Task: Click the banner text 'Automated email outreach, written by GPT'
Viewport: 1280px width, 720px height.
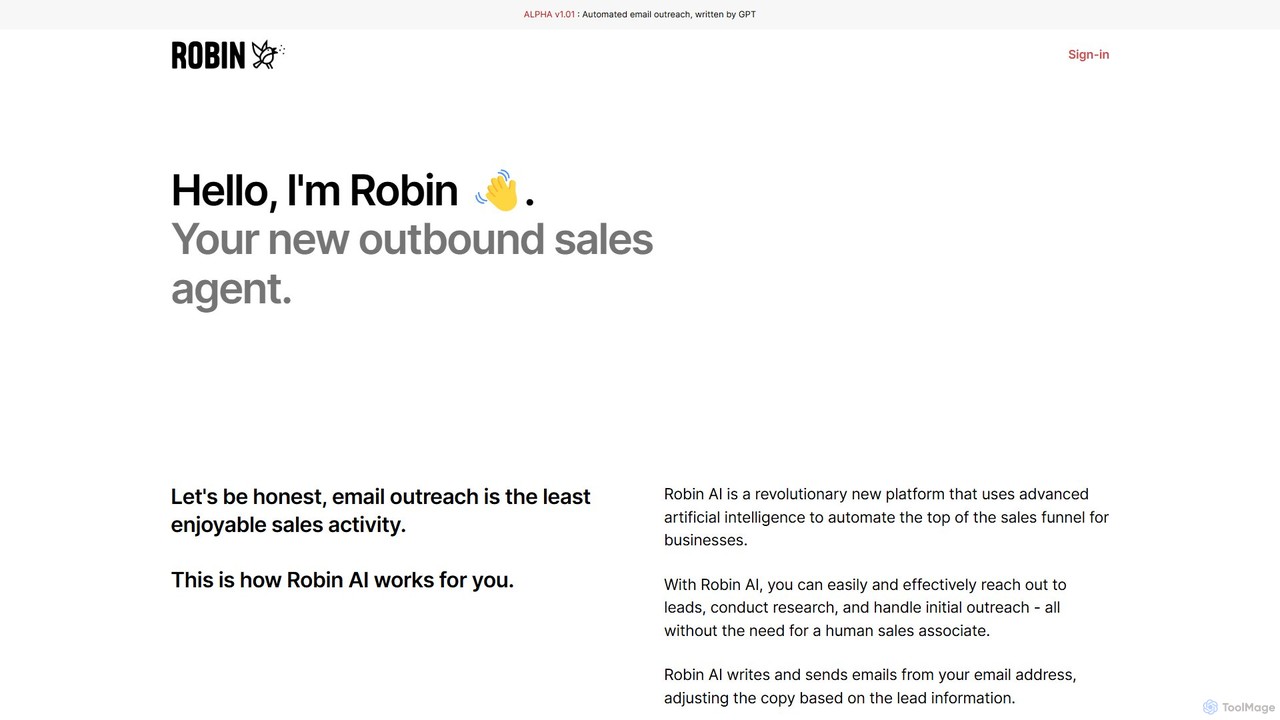Action: pyautogui.click(x=669, y=14)
